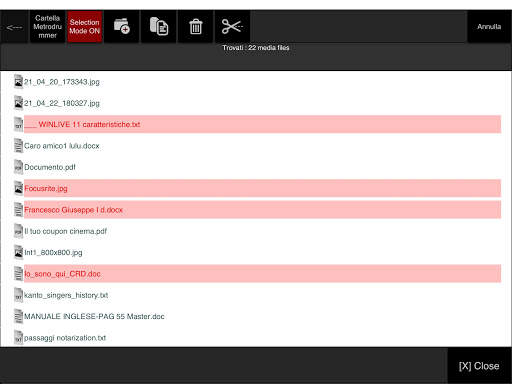This screenshot has width=512, height=384.
Task: Create a new folder with plus icon
Action: click(x=122, y=27)
